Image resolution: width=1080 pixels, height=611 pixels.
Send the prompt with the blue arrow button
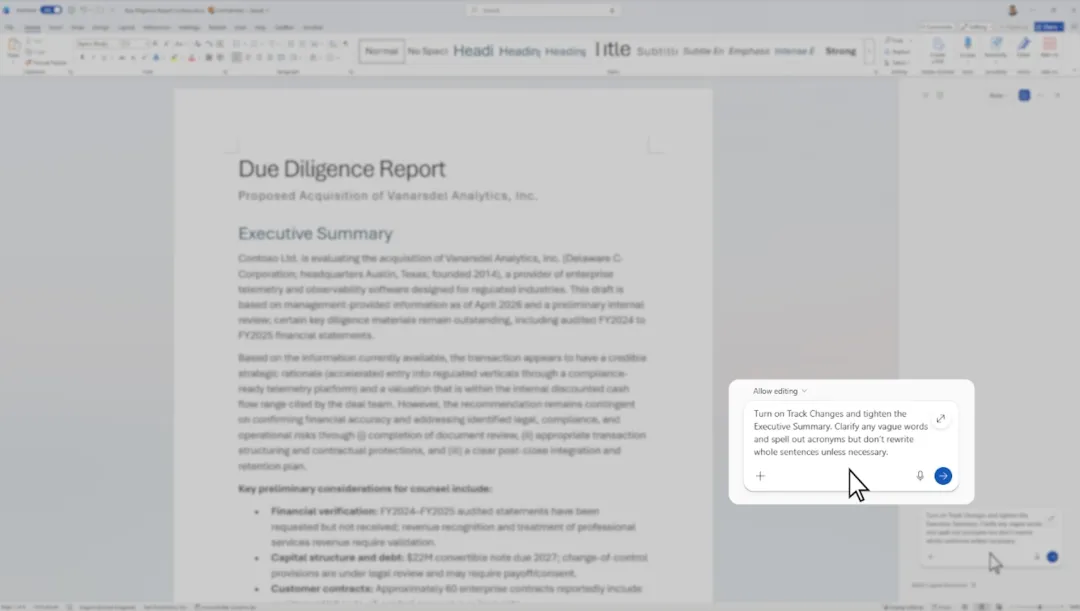point(943,476)
